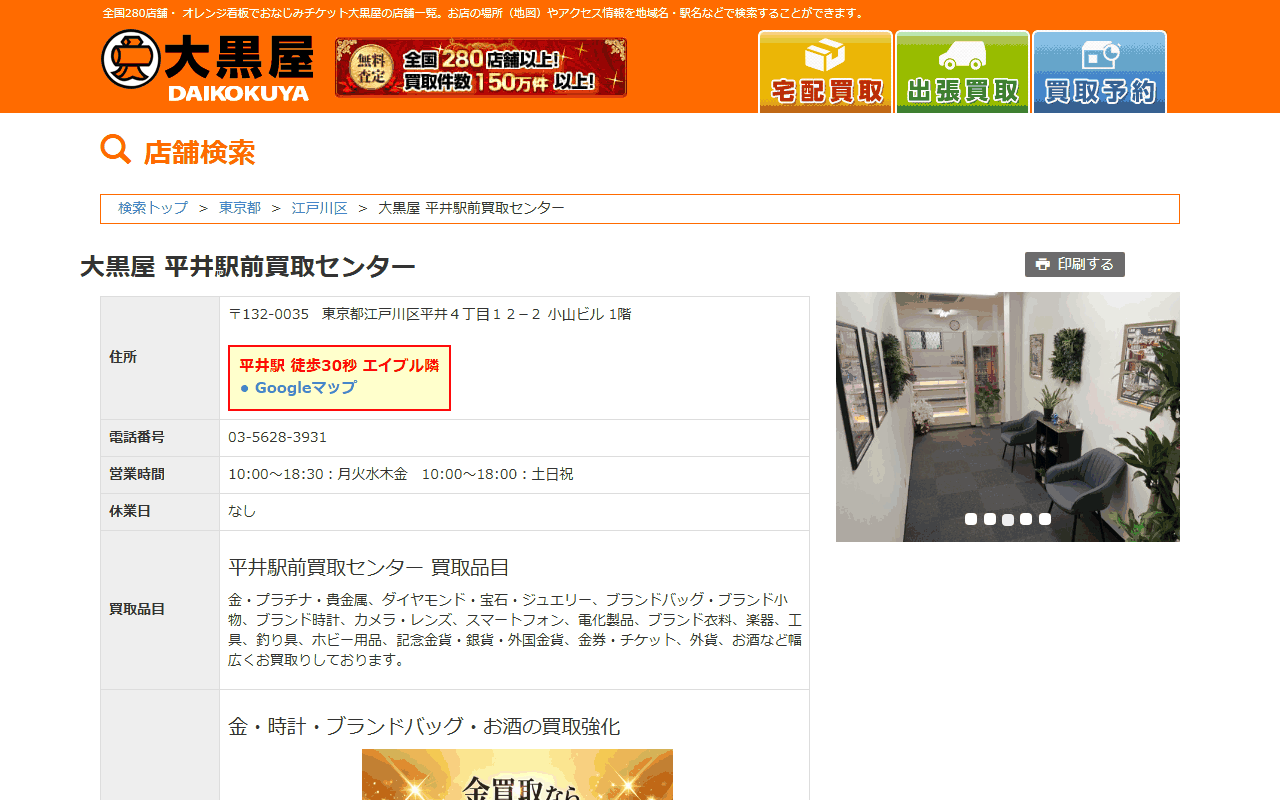Viewport: 1280px width, 800px height.
Task: Click the 休業日 row label
Action: (130, 511)
